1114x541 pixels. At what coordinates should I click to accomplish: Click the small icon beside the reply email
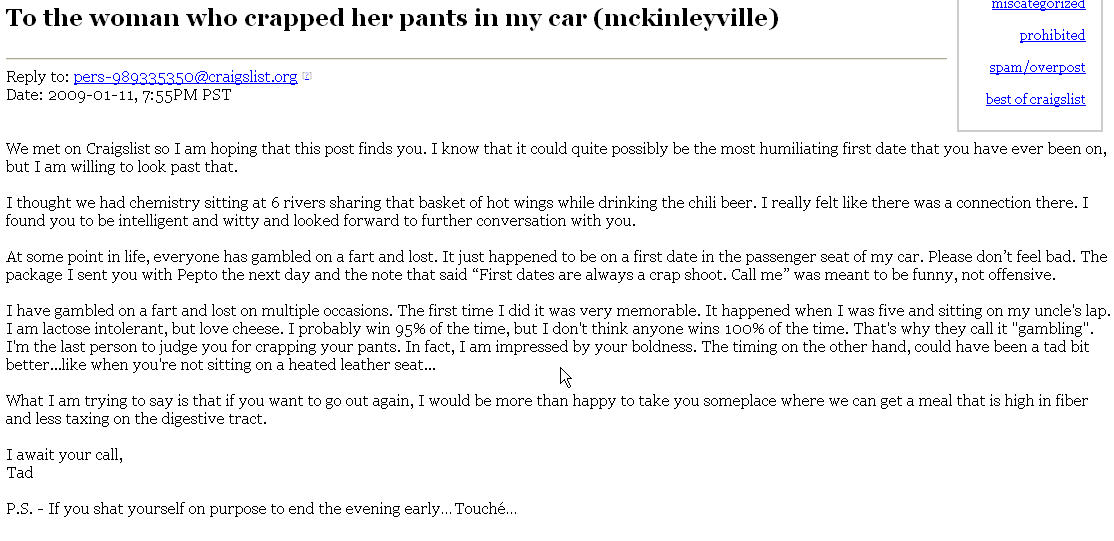pyautogui.click(x=307, y=76)
